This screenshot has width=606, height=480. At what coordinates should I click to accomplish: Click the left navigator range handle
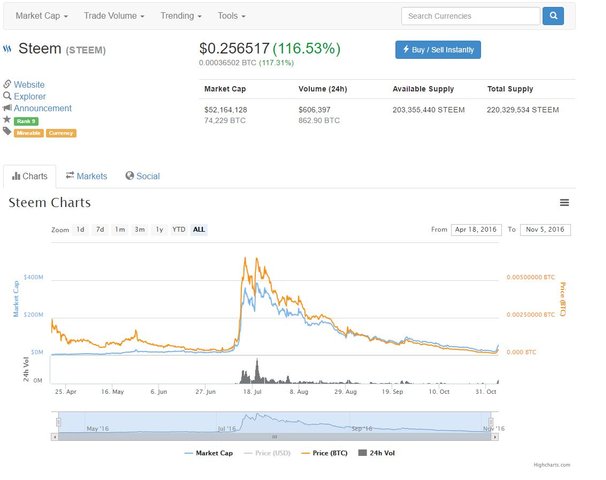(x=59, y=422)
